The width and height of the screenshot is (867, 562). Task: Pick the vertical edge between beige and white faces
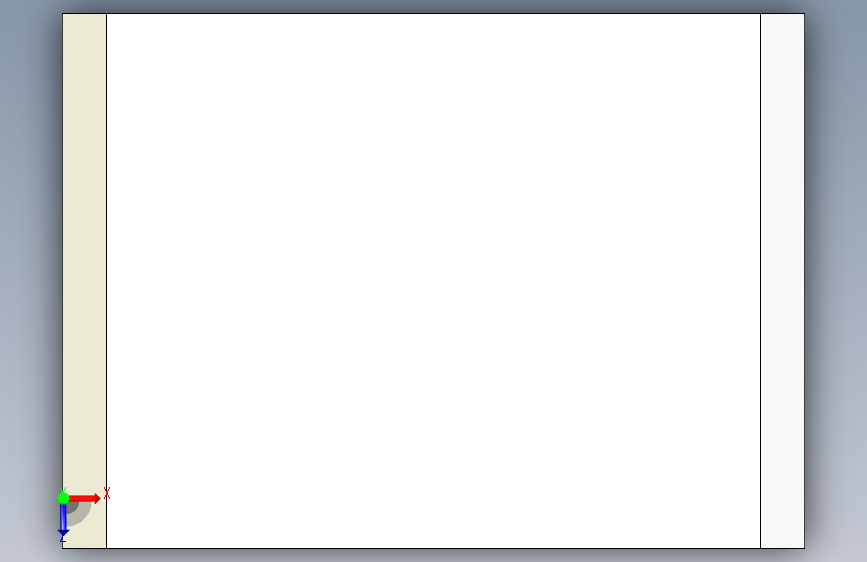[x=107, y=281]
